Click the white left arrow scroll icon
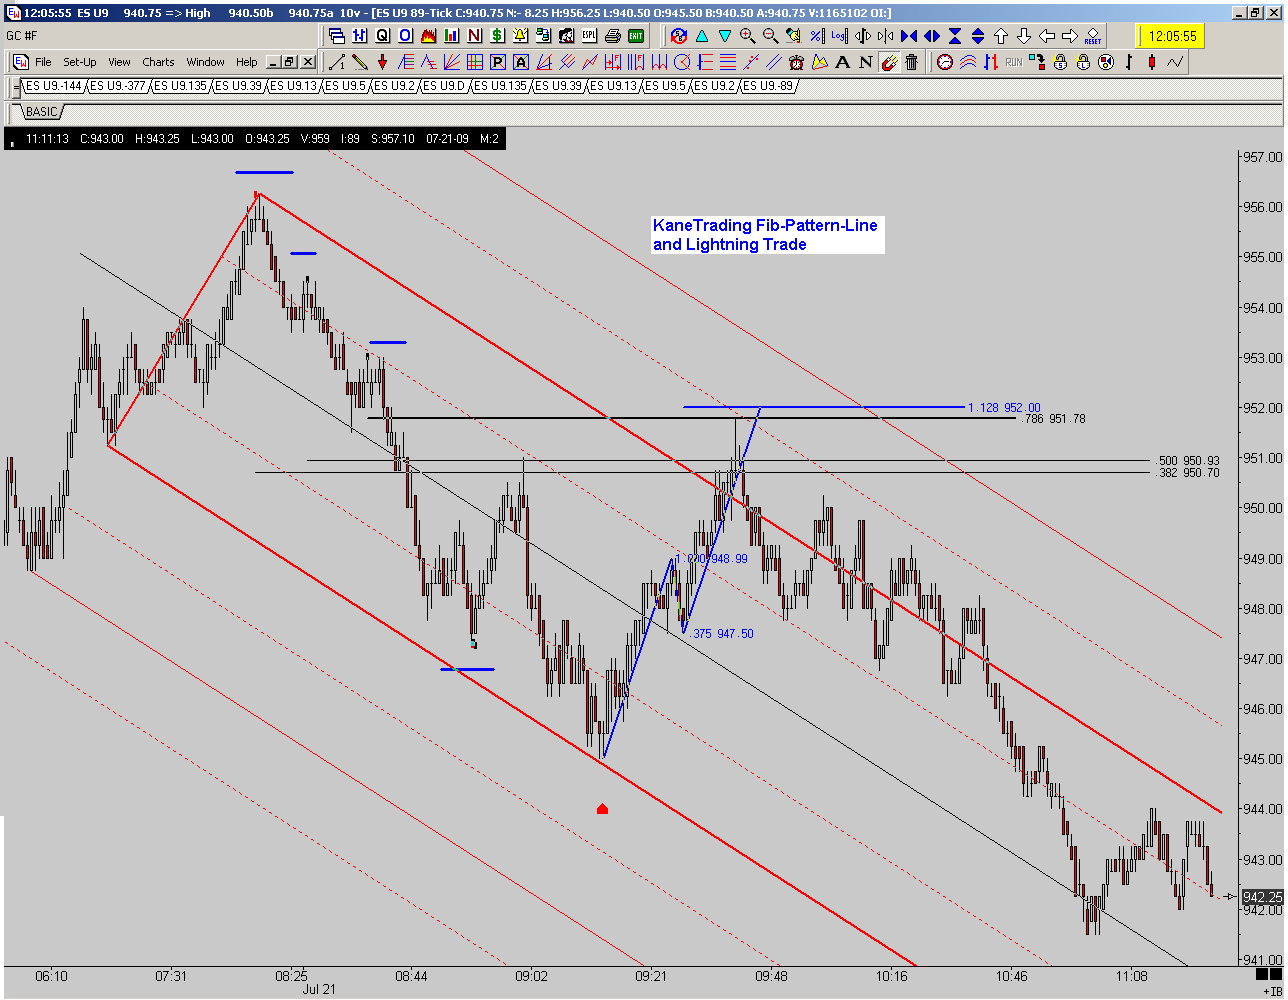Screen dimensions: 1288x1000 [1046, 36]
